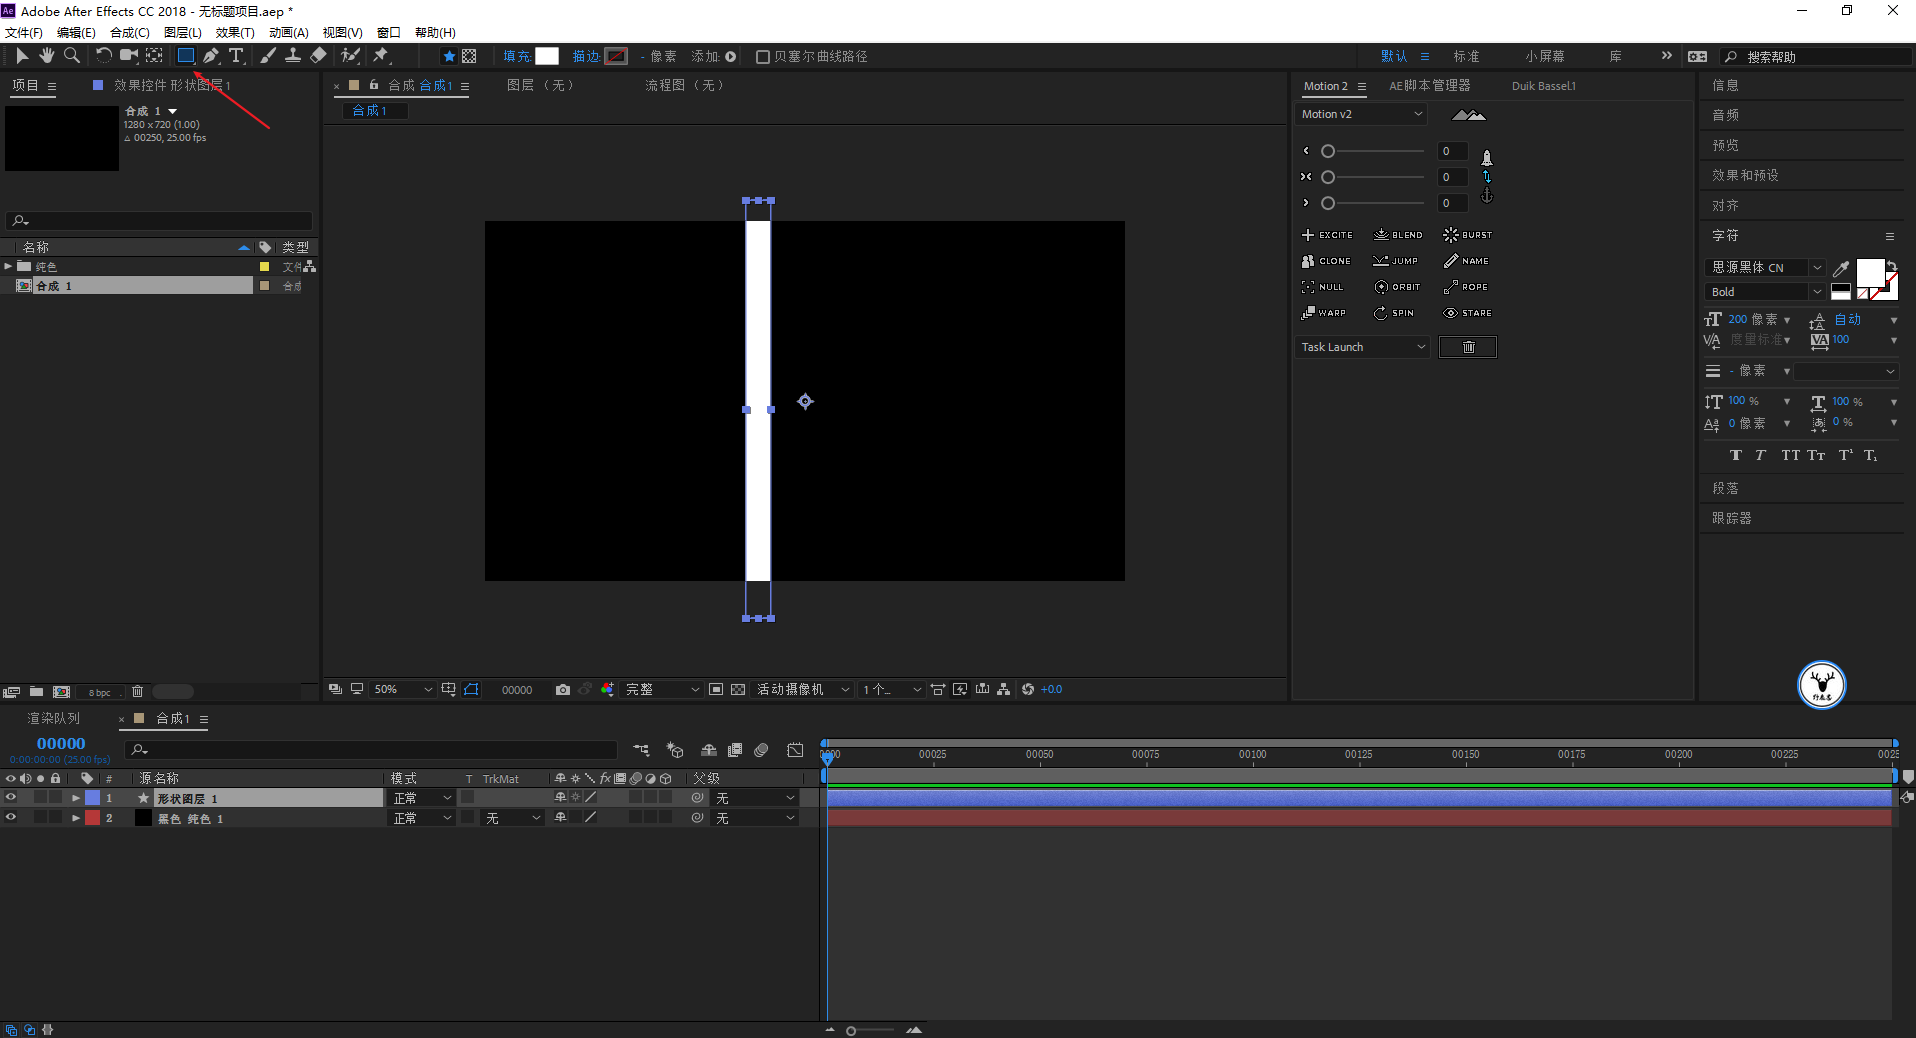
Task: Hide the black solid layer 2 eye toggle
Action: pyautogui.click(x=11, y=818)
